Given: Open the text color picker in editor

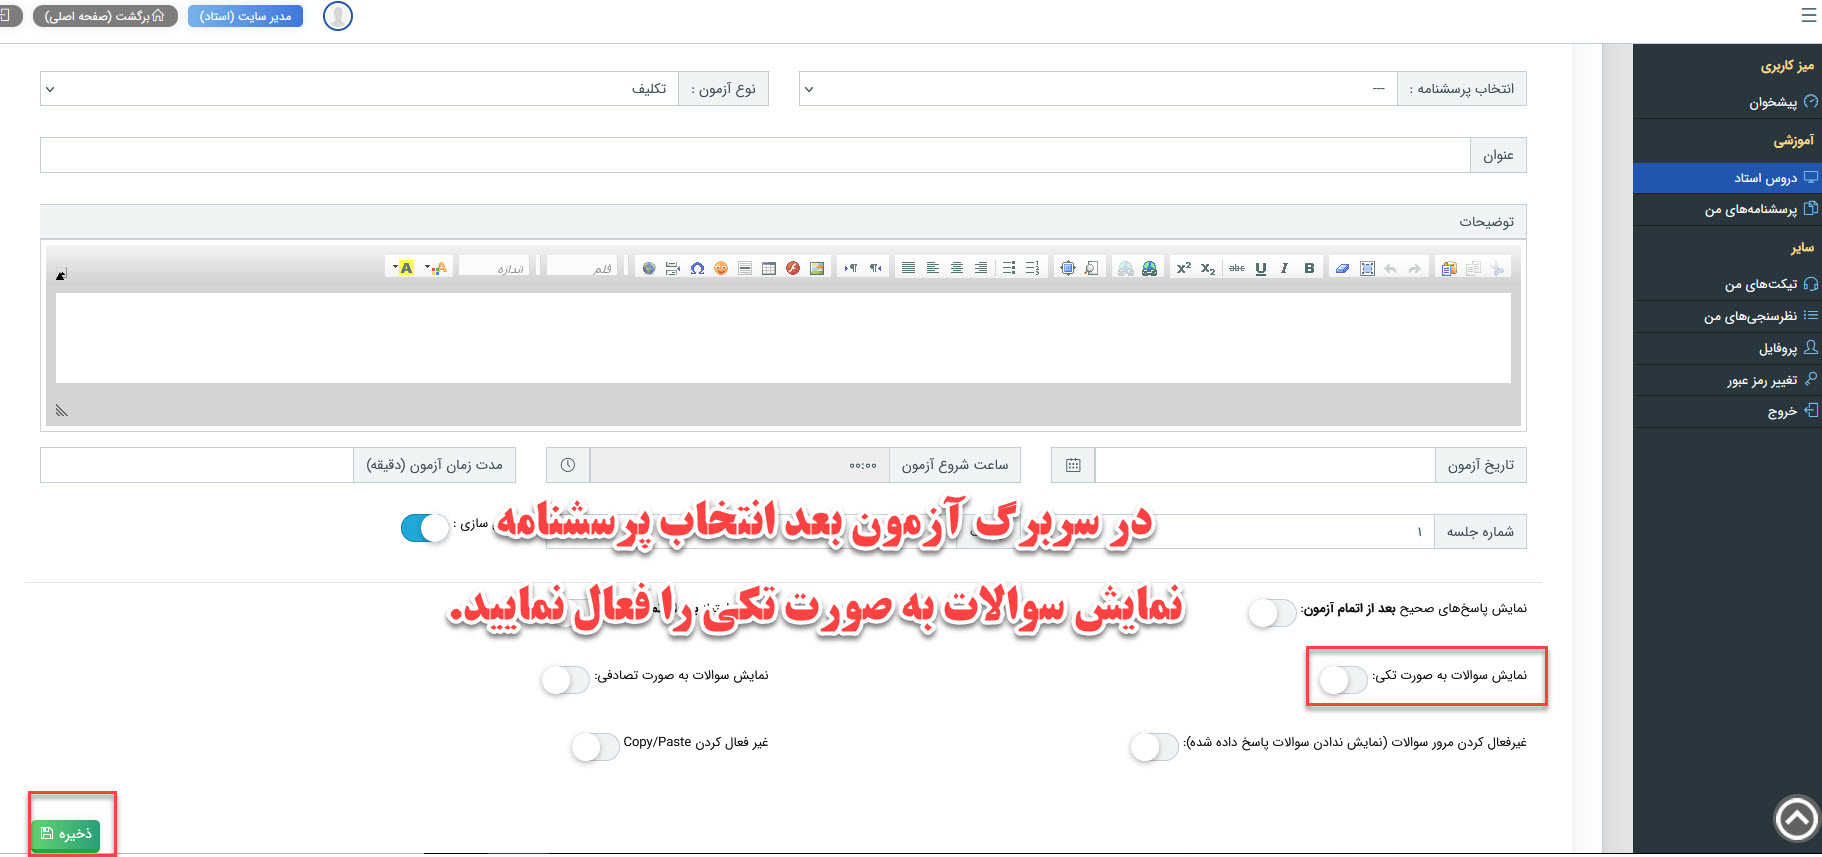Looking at the screenshot, I should (436, 268).
